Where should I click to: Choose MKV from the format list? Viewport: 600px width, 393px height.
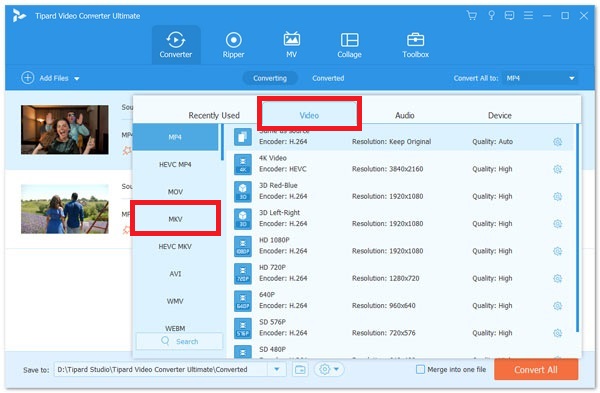tap(176, 219)
